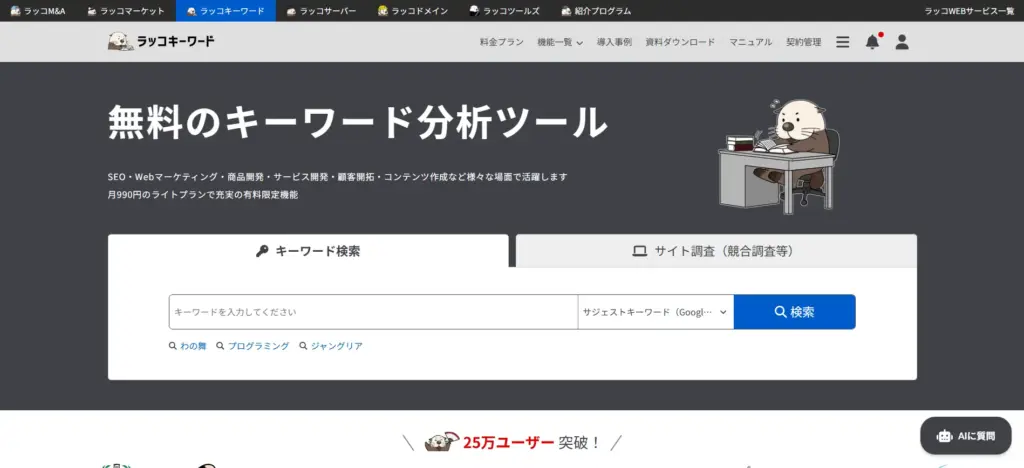This screenshot has height=468, width=1024.
Task: Open ラッコマーケット in the top bar
Action: coord(127,11)
